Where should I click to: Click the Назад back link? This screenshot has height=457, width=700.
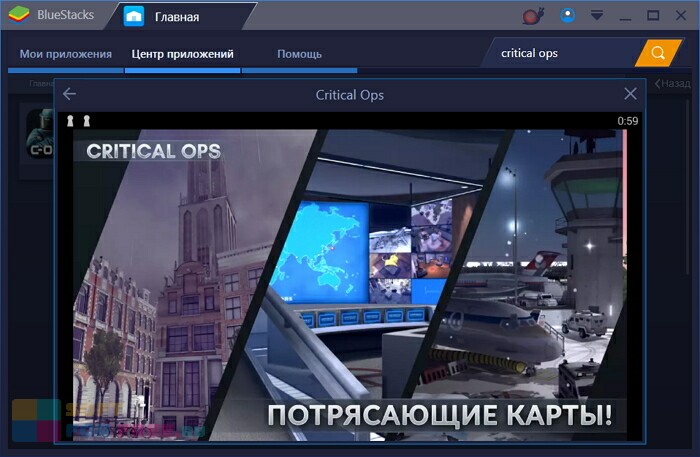(673, 84)
